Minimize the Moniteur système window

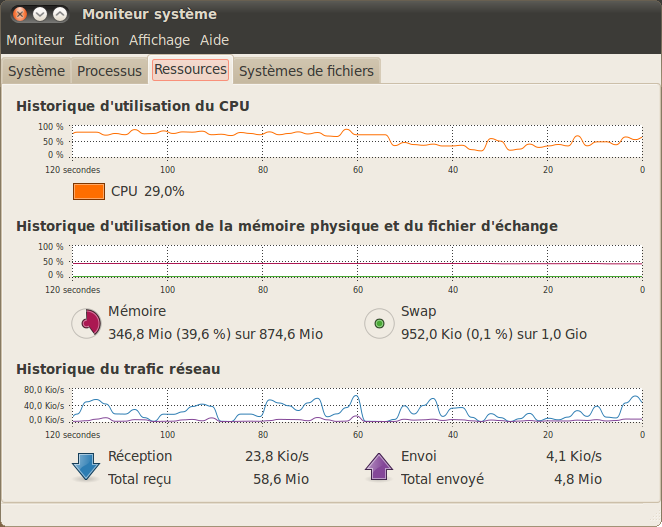40,14
